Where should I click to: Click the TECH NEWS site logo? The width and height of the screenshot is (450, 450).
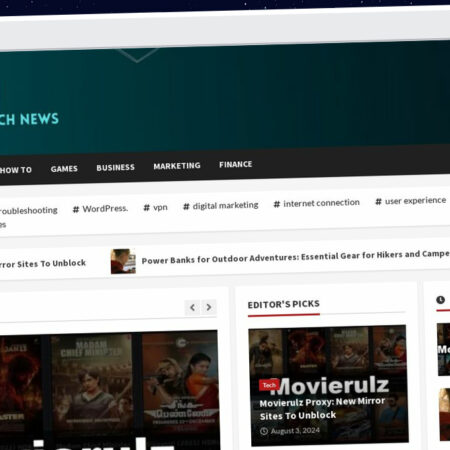click(29, 119)
